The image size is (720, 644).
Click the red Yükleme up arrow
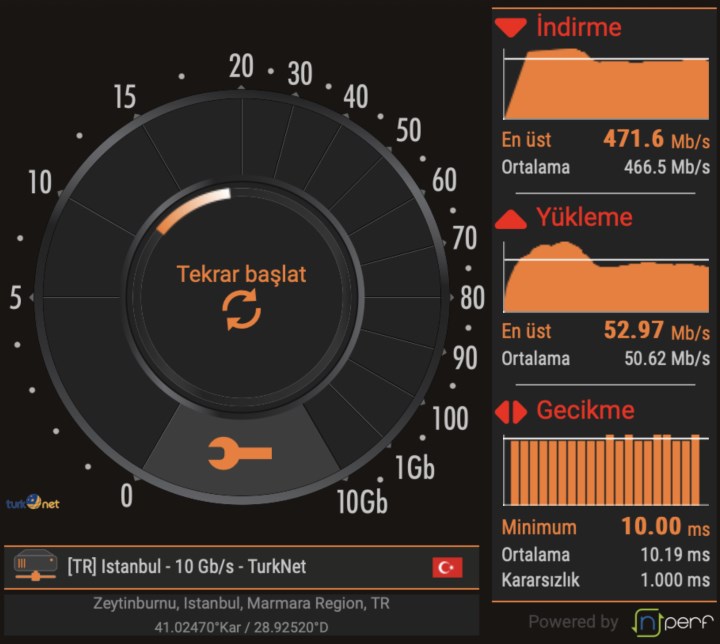(x=511, y=219)
